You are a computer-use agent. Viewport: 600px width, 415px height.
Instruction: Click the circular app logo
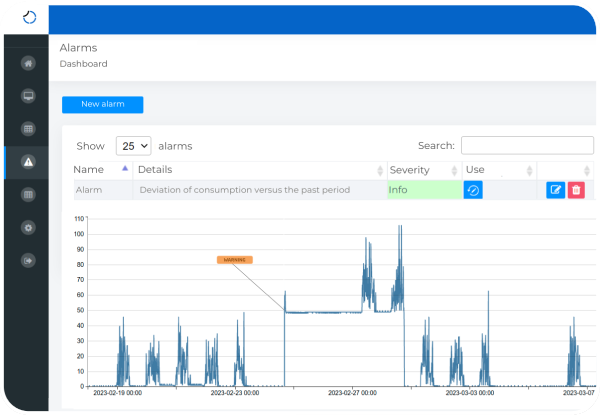(29, 17)
